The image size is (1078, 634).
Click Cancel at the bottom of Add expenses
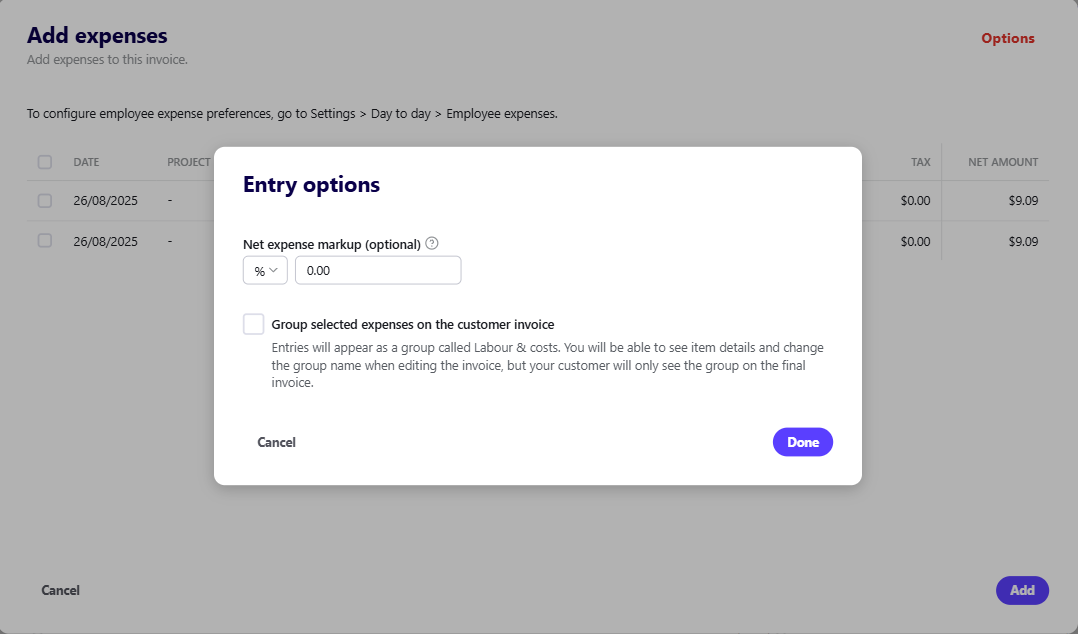tap(60, 590)
